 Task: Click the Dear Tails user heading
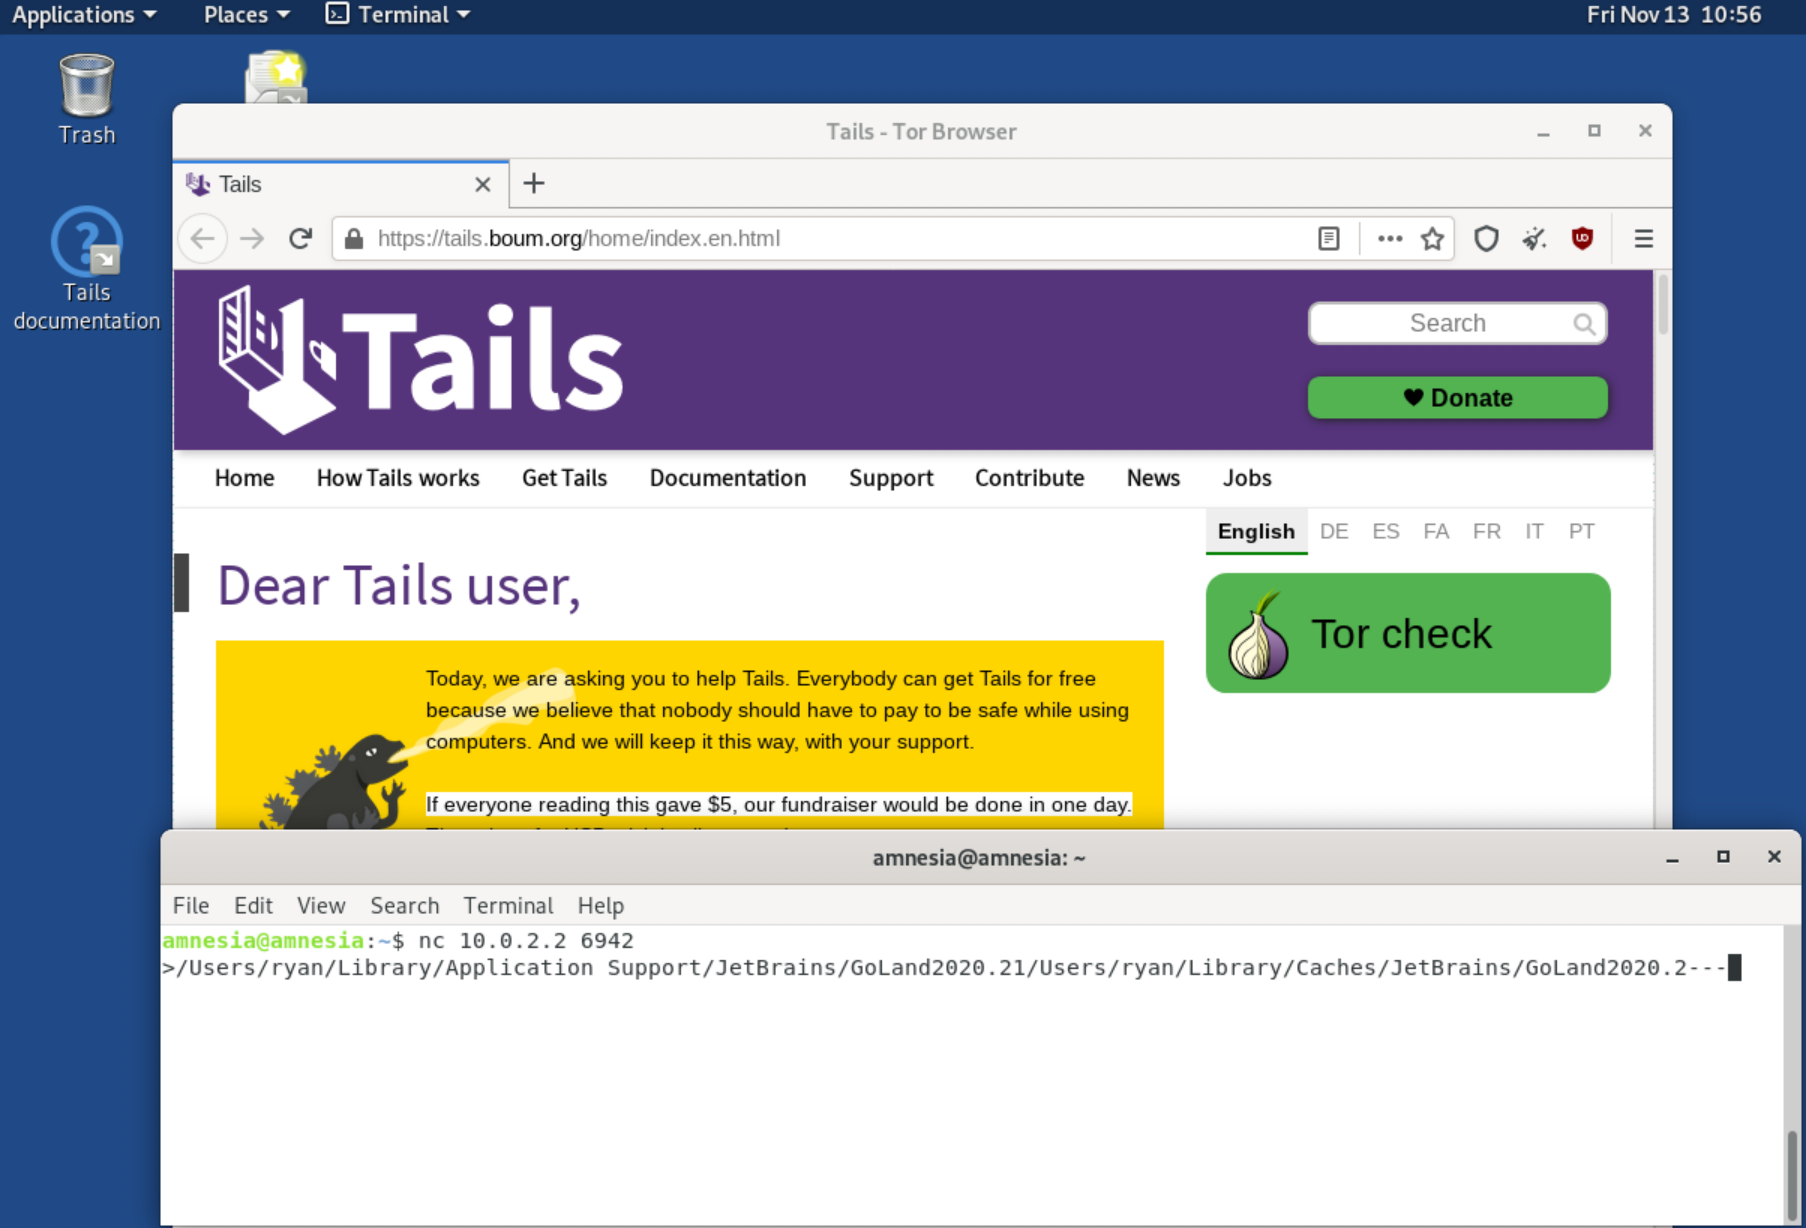[x=398, y=586]
